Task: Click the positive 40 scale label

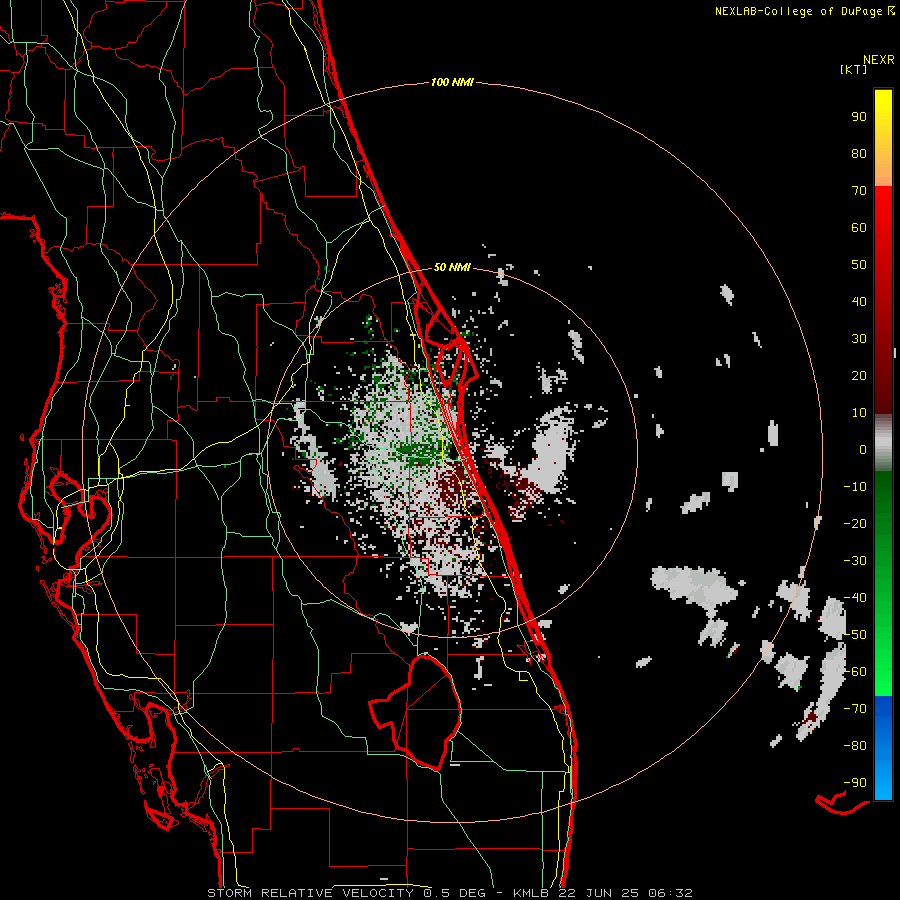Action: tap(859, 302)
